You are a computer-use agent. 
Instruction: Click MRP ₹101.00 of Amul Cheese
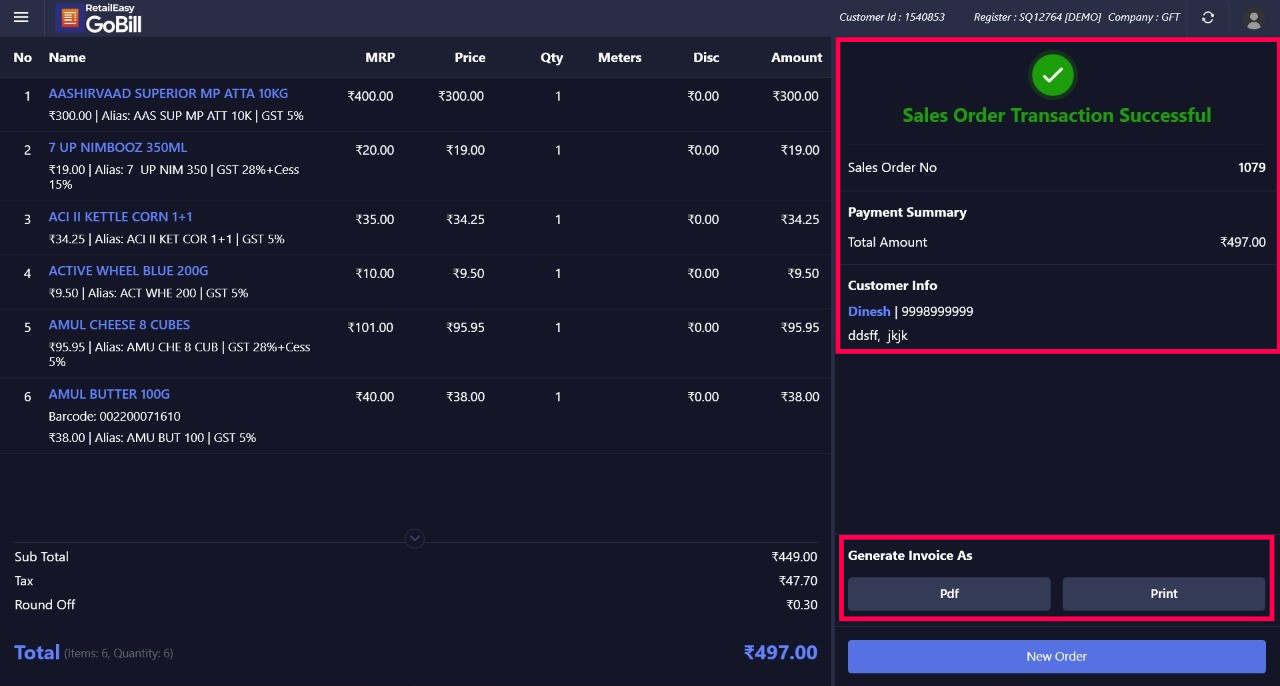tap(371, 327)
